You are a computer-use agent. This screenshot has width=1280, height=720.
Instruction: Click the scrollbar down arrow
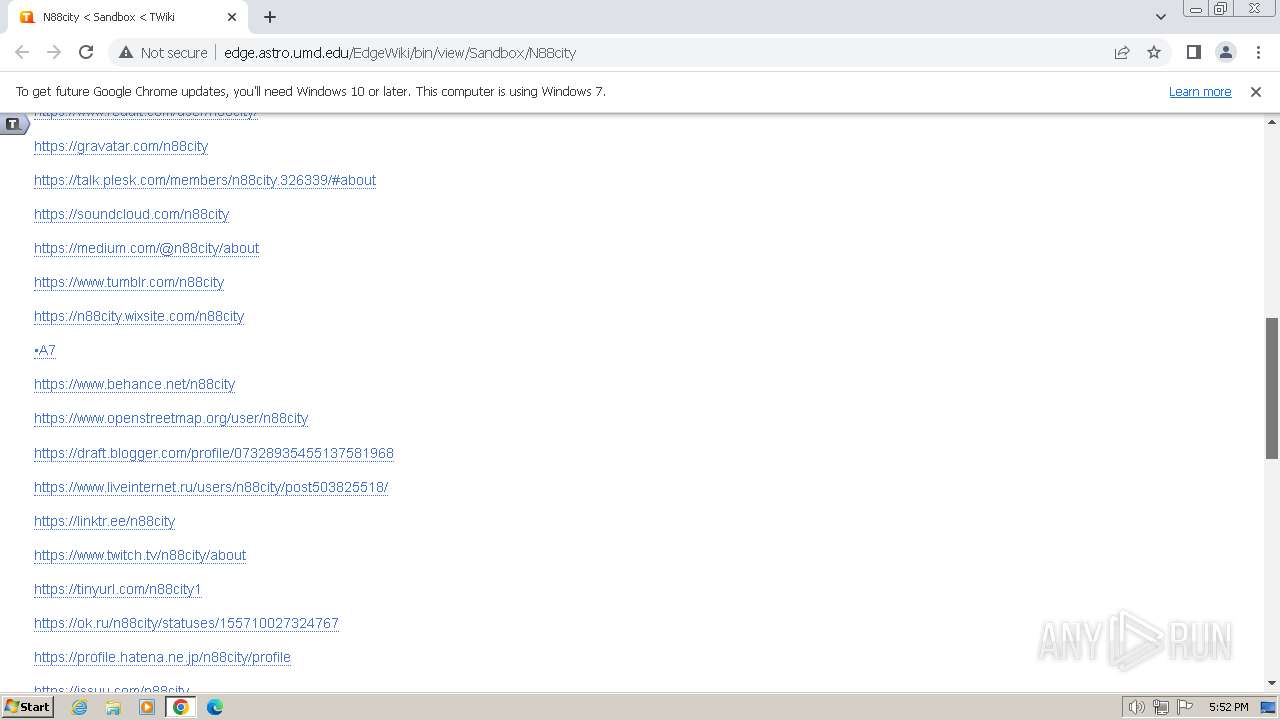point(1272,683)
